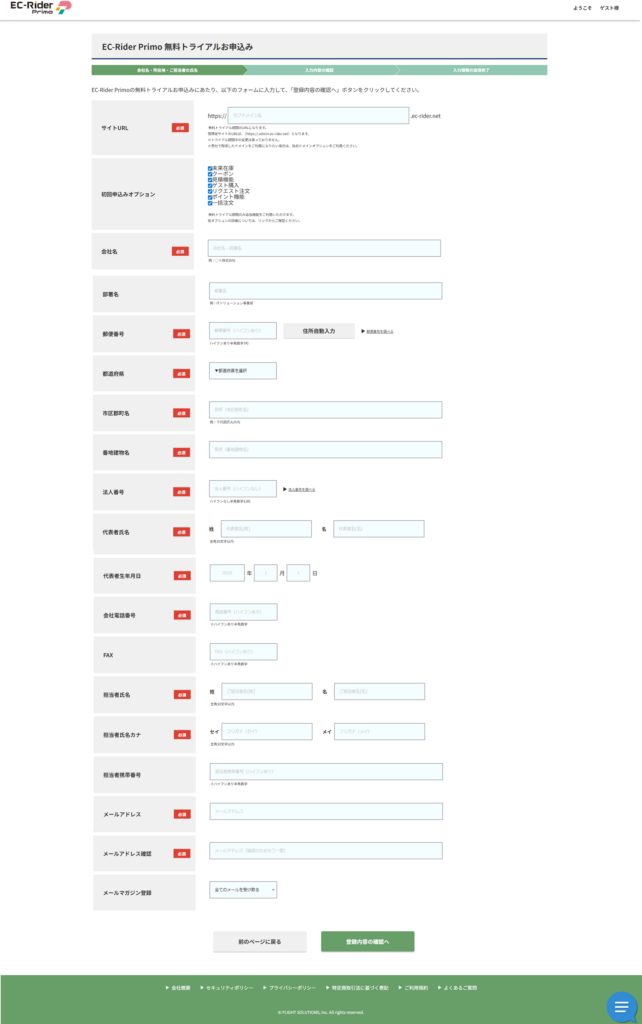Expand the メールマガジン登録 dropdown
This screenshot has height=1024, width=642.
click(243, 889)
